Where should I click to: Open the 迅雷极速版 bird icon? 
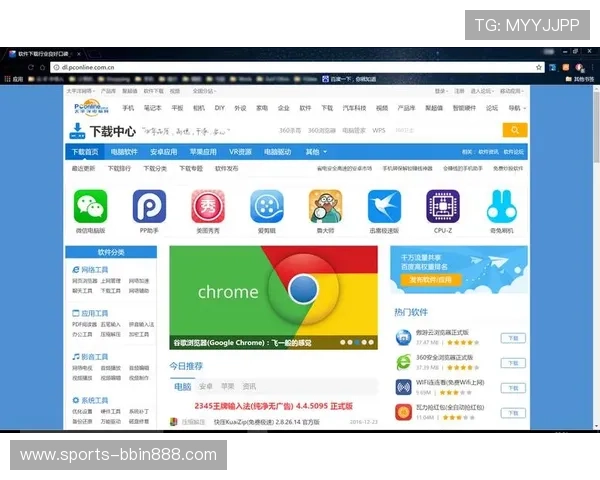384,206
